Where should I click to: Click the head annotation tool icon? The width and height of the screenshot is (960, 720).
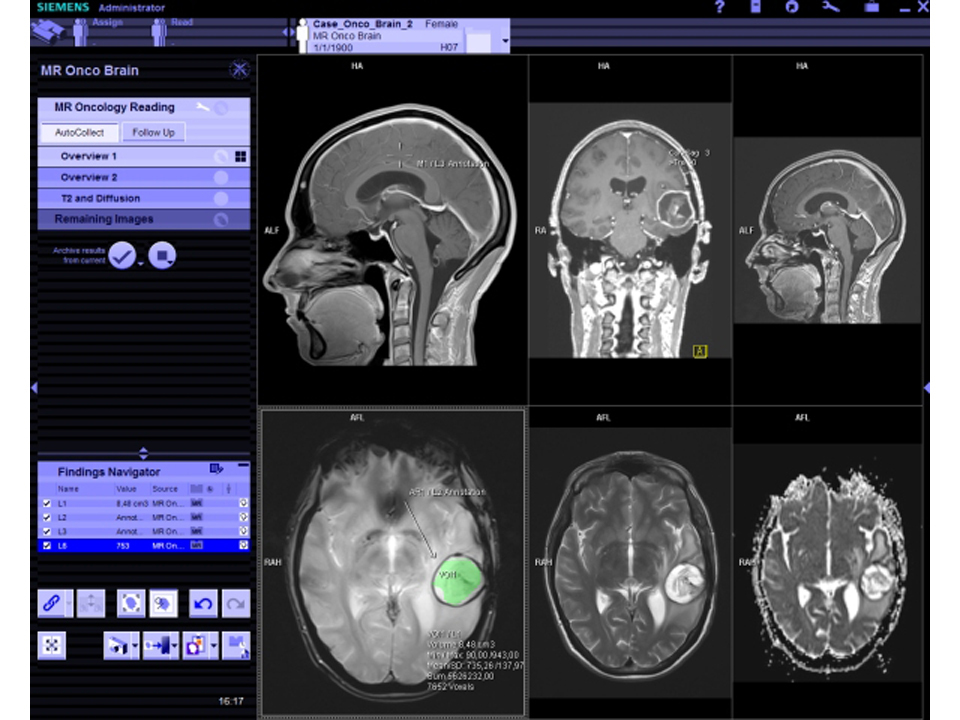163,604
